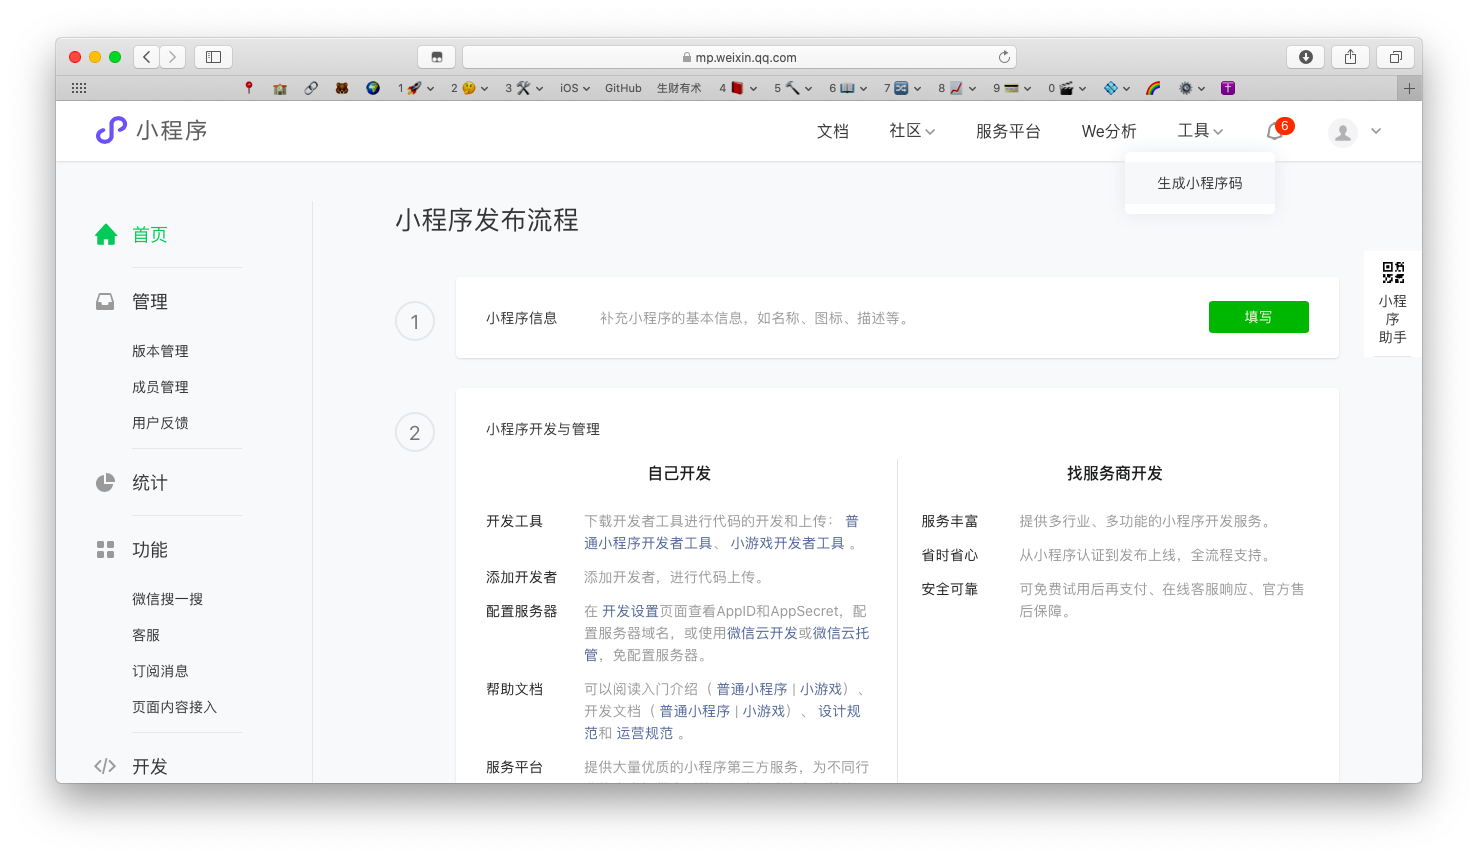
Task: Expand the 工具 dropdown menu
Action: click(x=1200, y=131)
